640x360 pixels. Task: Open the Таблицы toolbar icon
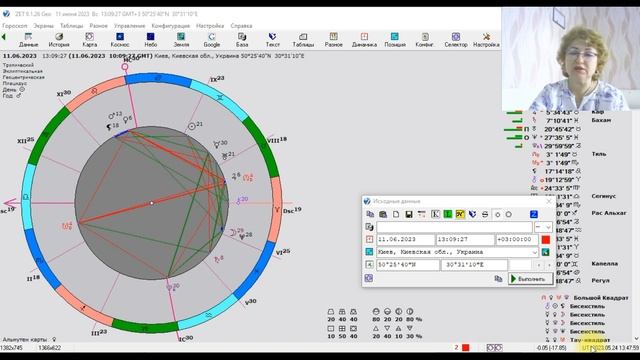[x=303, y=40]
